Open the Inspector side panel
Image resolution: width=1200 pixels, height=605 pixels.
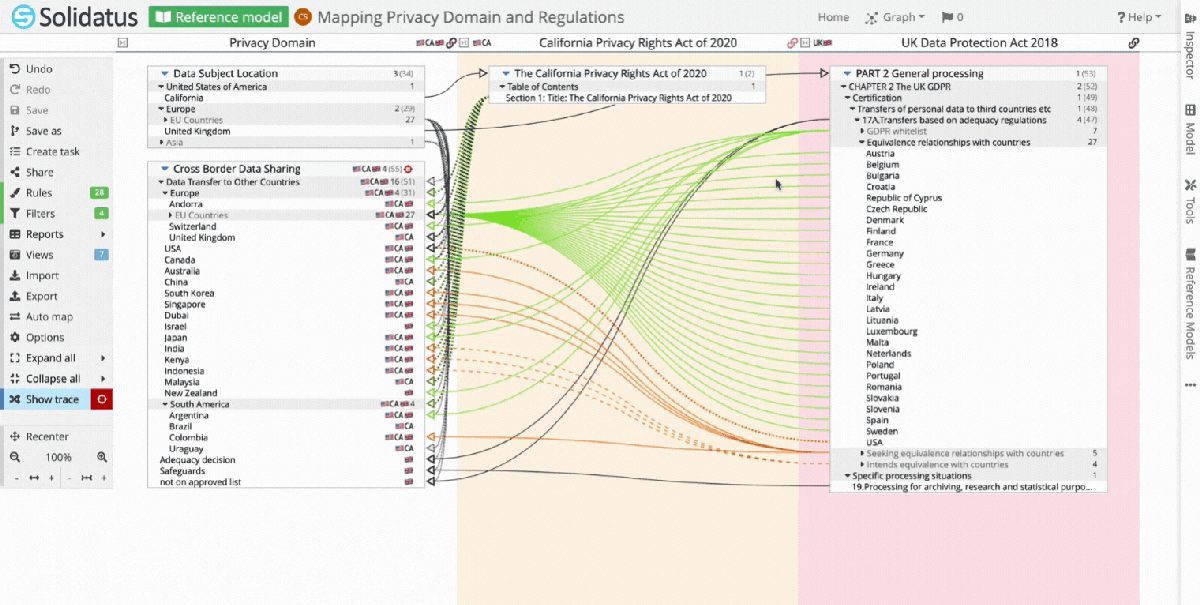[x=1189, y=48]
